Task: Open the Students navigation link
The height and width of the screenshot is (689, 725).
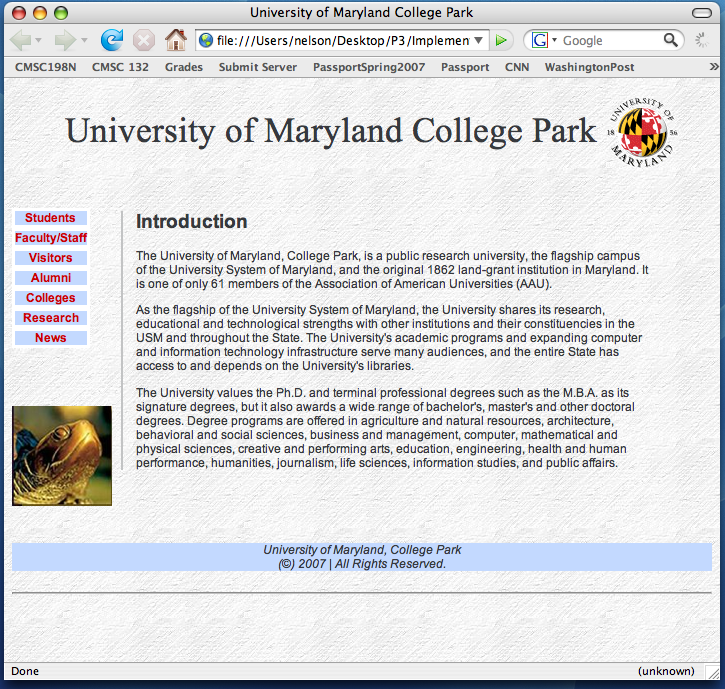Action: [50, 218]
